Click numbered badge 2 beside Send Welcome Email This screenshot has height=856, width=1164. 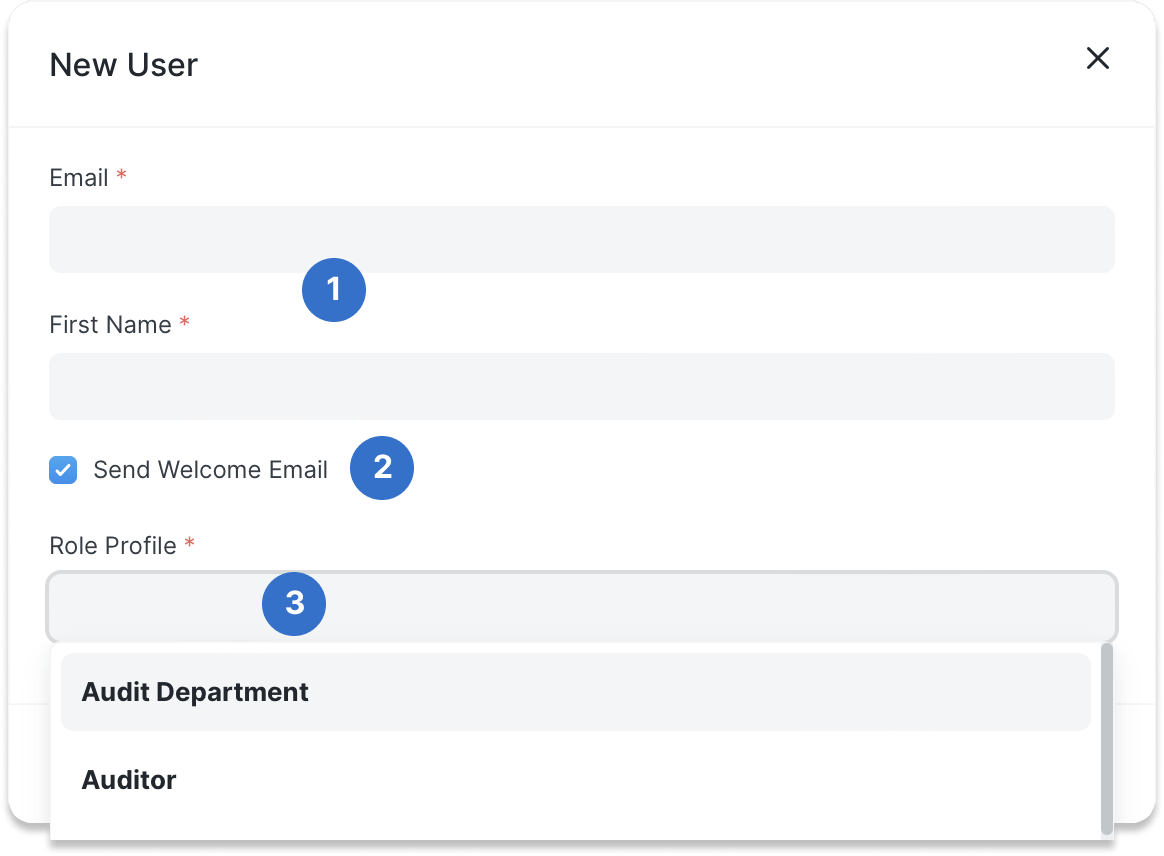click(x=382, y=468)
